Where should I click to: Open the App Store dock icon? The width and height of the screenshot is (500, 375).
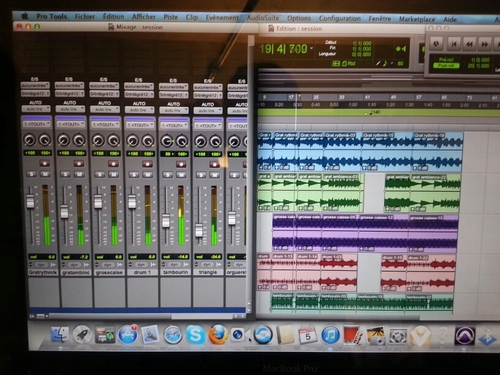128,334
